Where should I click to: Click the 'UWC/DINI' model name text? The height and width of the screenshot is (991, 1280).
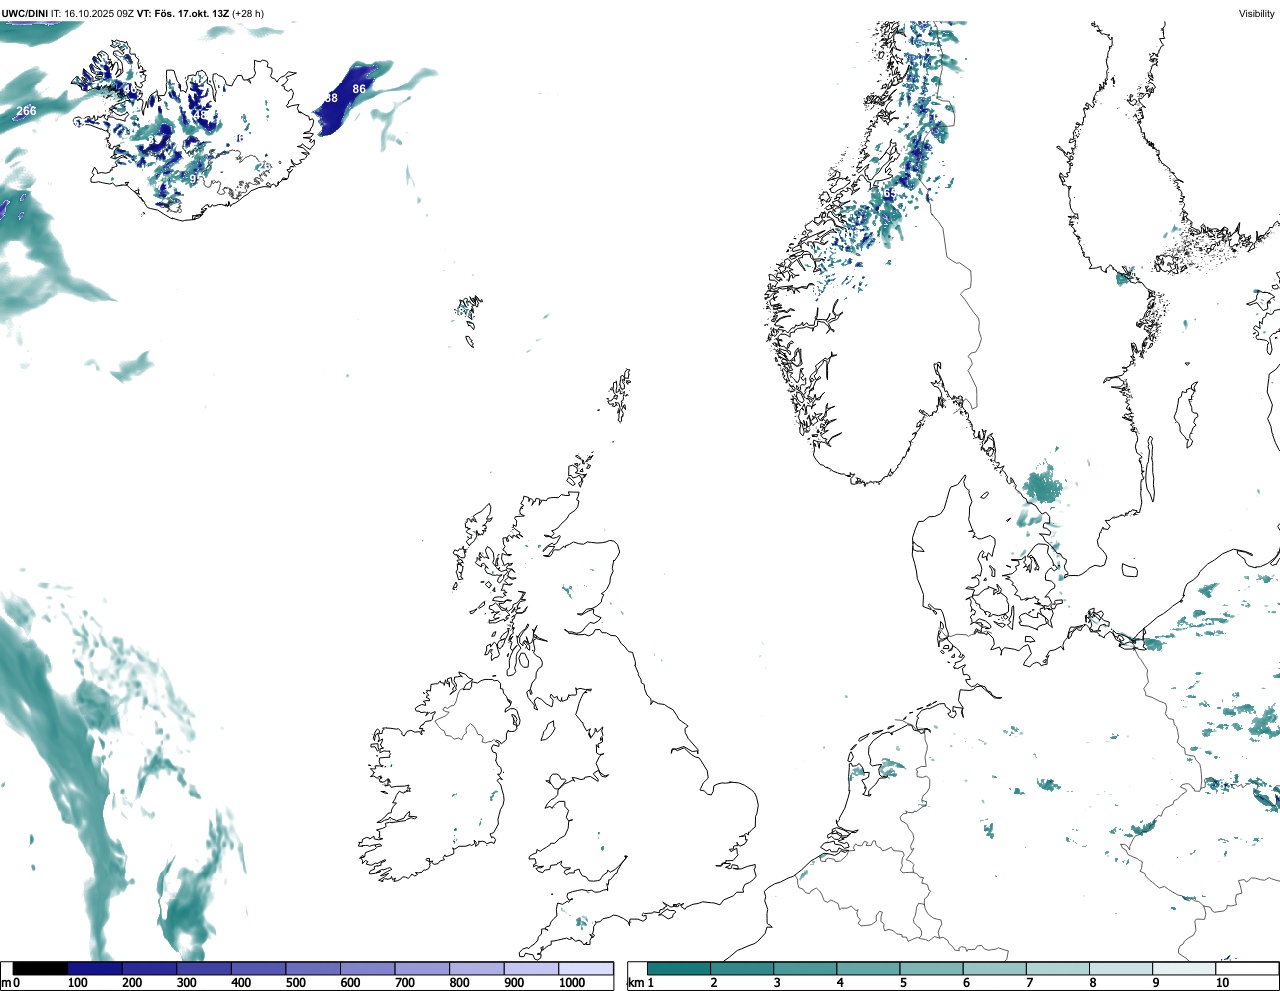click(x=25, y=13)
